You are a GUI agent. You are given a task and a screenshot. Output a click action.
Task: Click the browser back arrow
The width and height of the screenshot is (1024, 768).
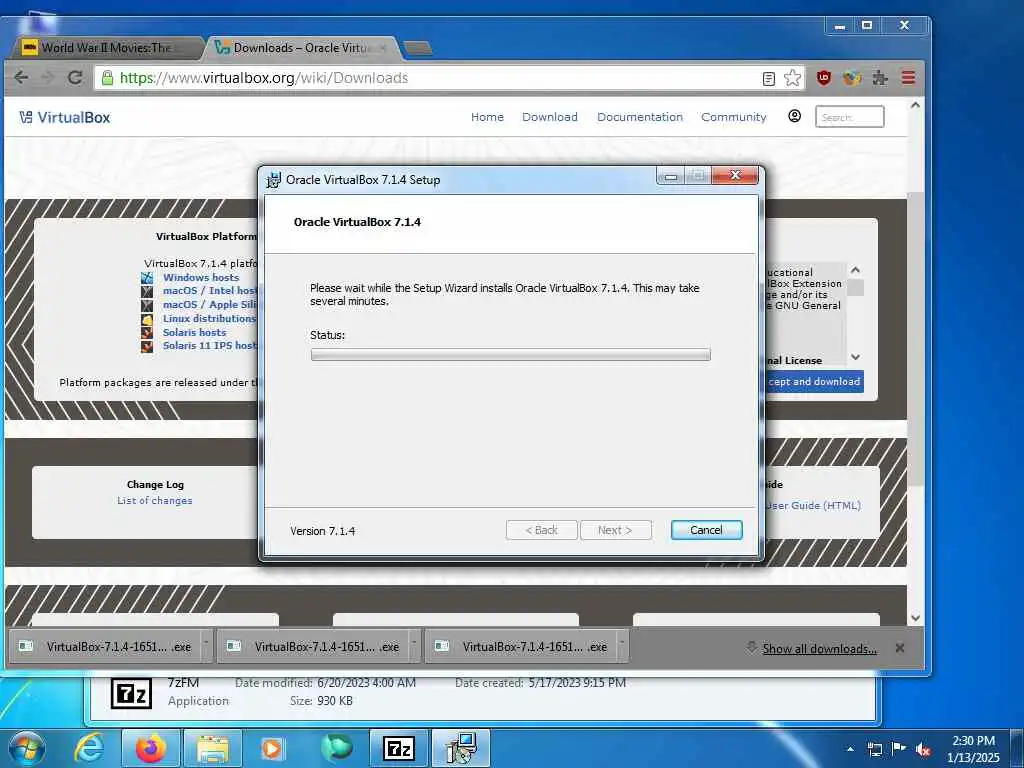21,78
